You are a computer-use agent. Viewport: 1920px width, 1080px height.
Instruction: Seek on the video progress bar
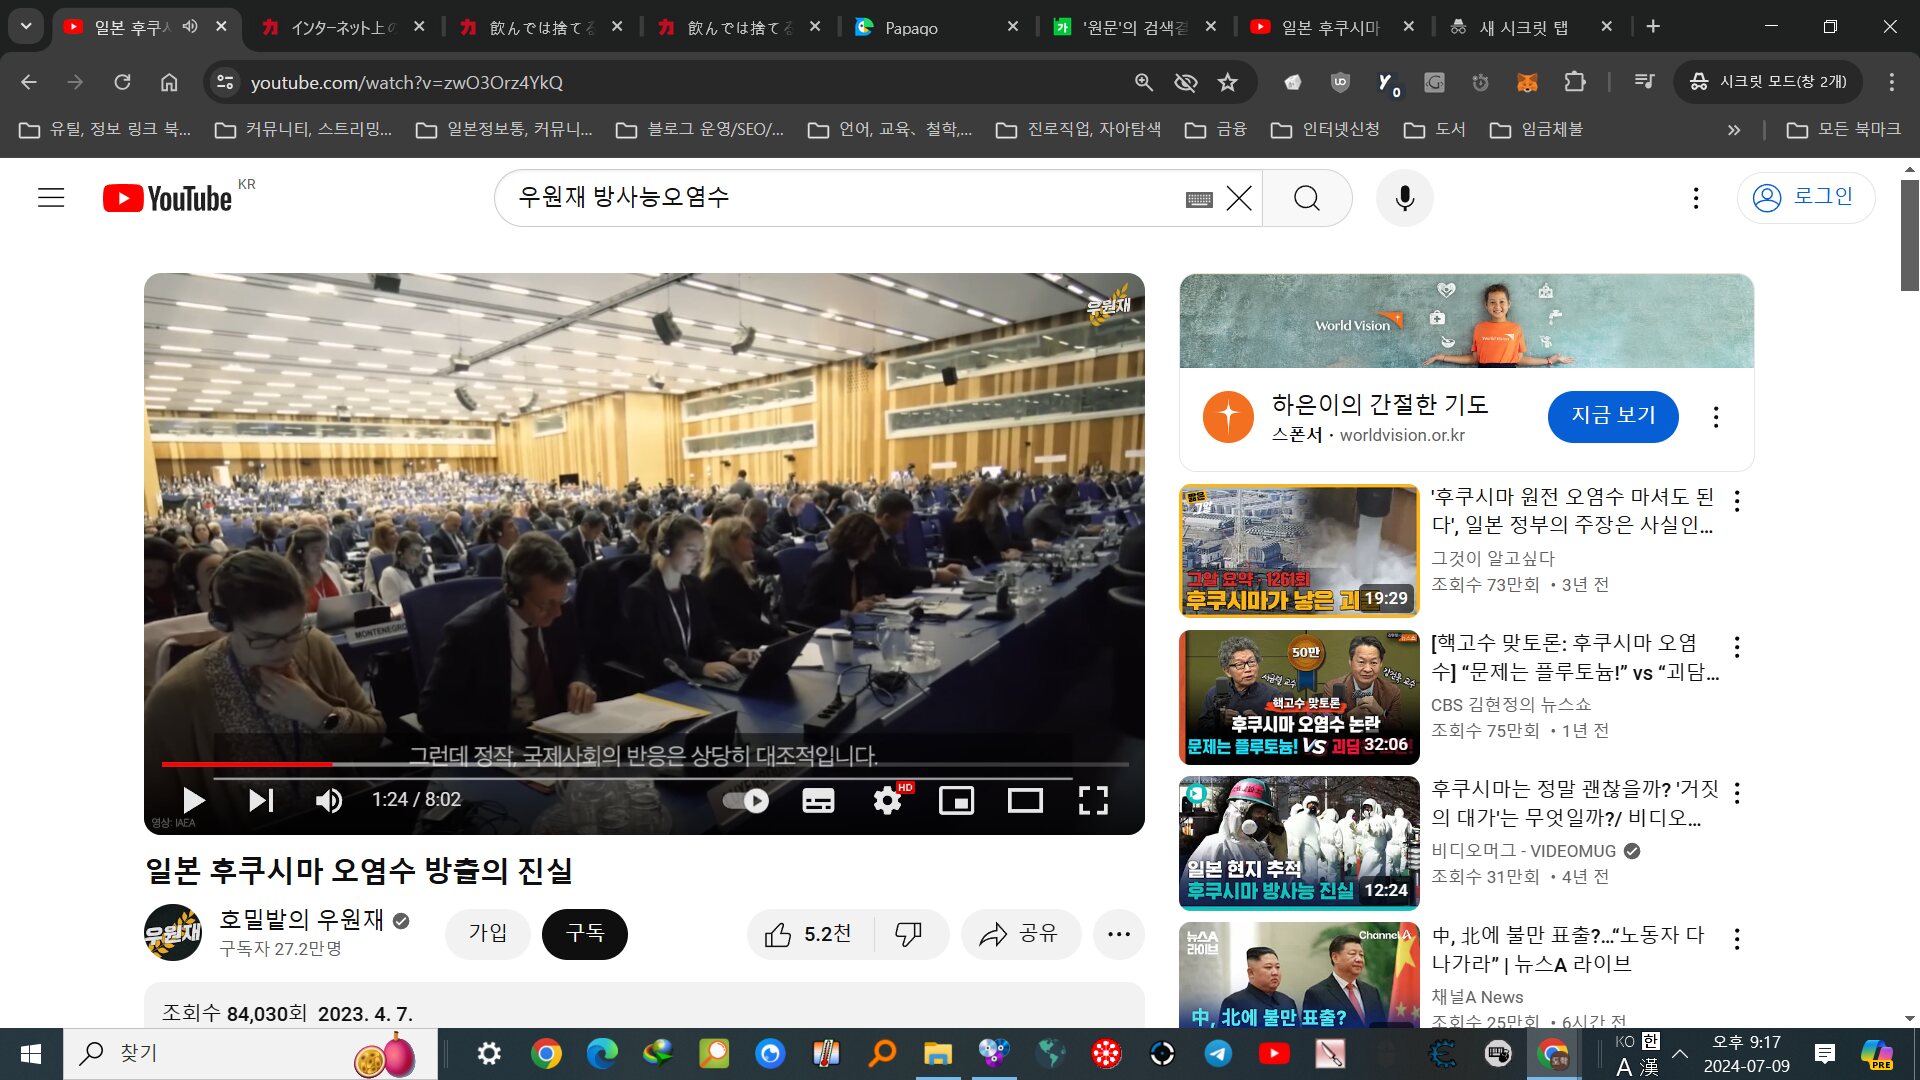pyautogui.click(x=640, y=764)
